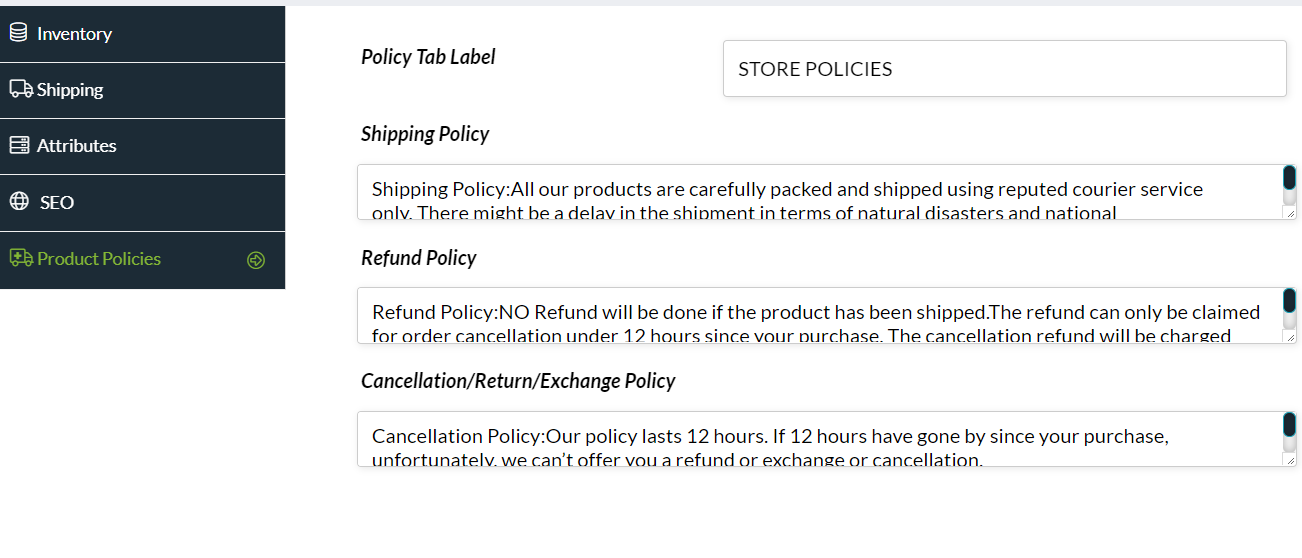
Task: Click the green arrow circle icon
Action: pyautogui.click(x=256, y=260)
